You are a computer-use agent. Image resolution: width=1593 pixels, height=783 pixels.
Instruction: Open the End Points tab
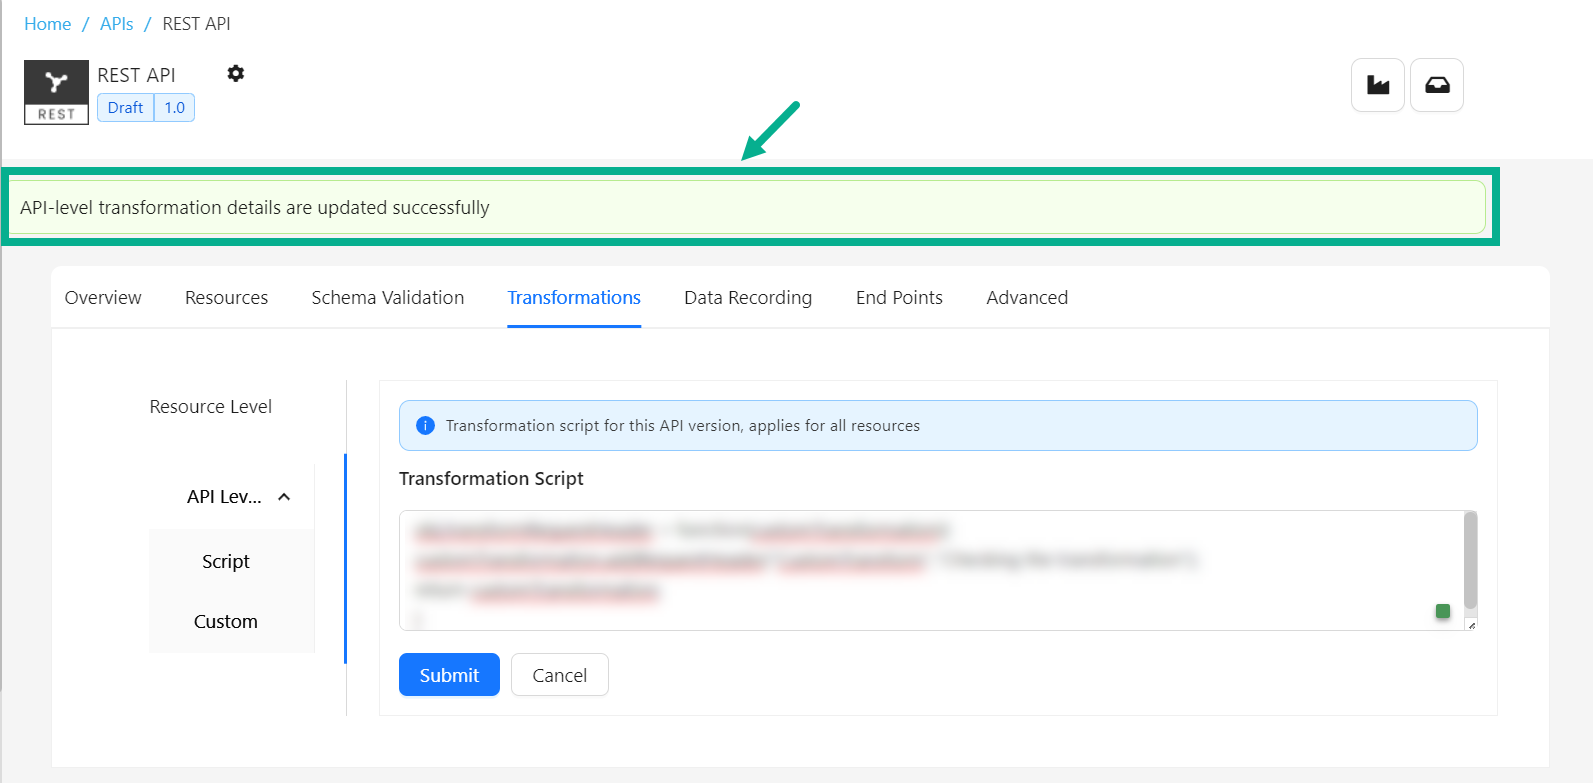899,298
